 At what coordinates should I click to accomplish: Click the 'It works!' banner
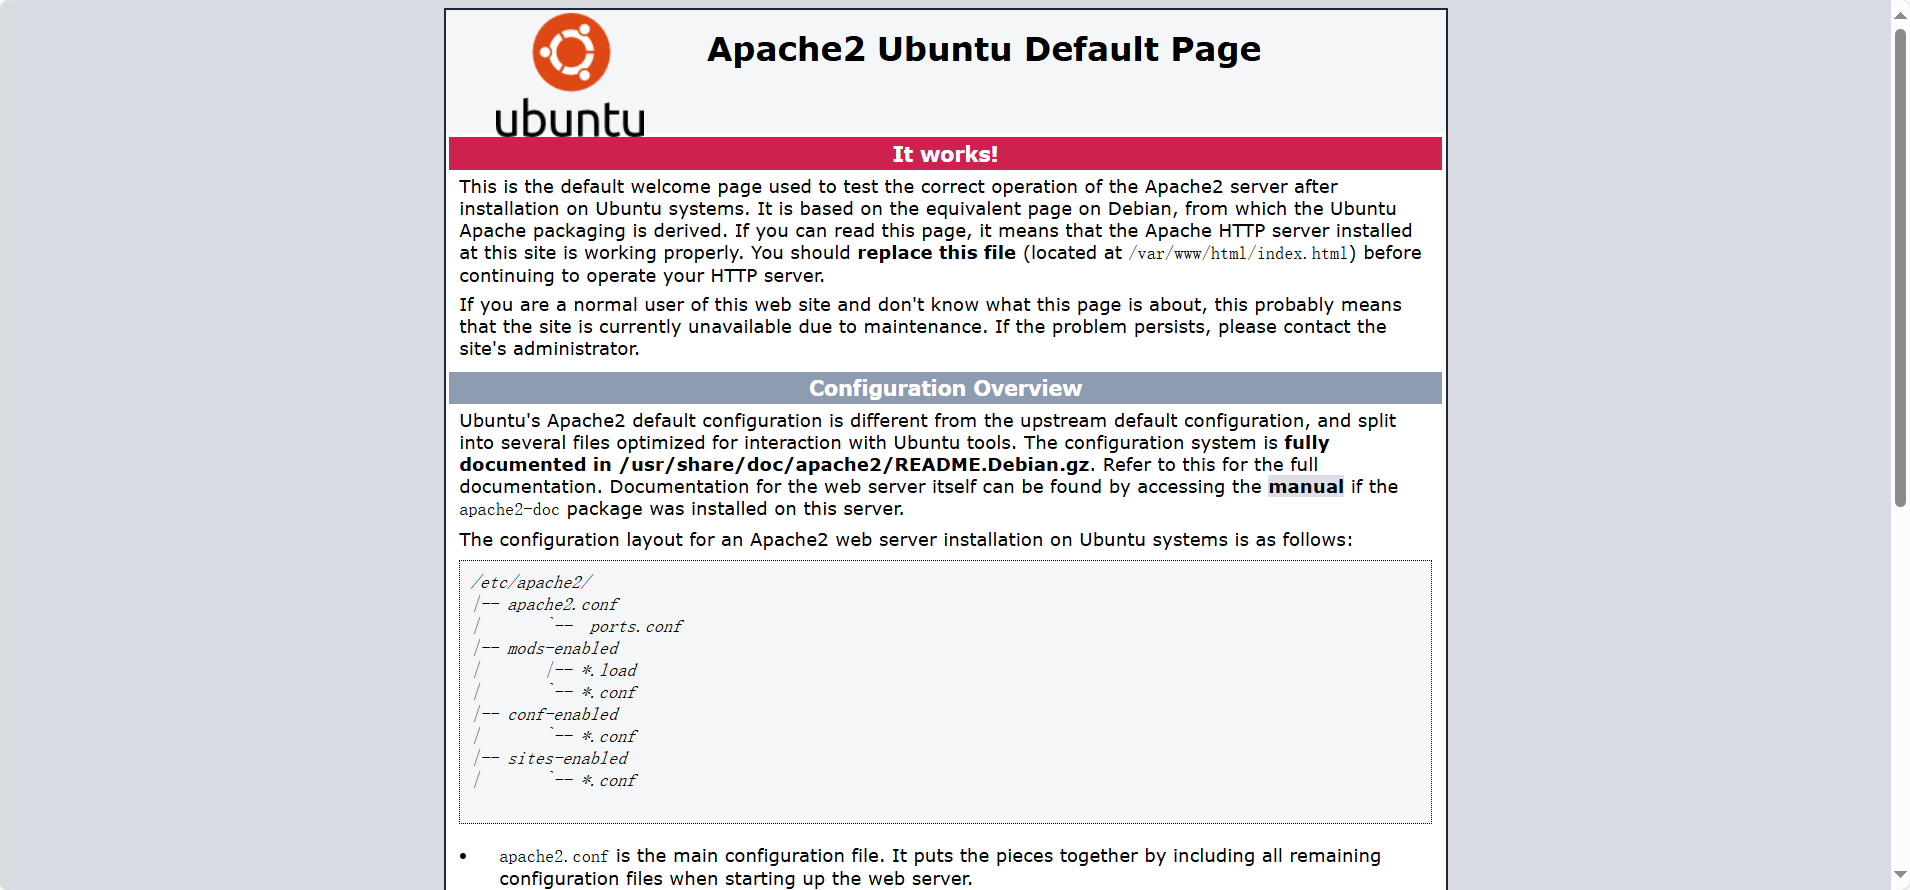pyautogui.click(x=945, y=154)
